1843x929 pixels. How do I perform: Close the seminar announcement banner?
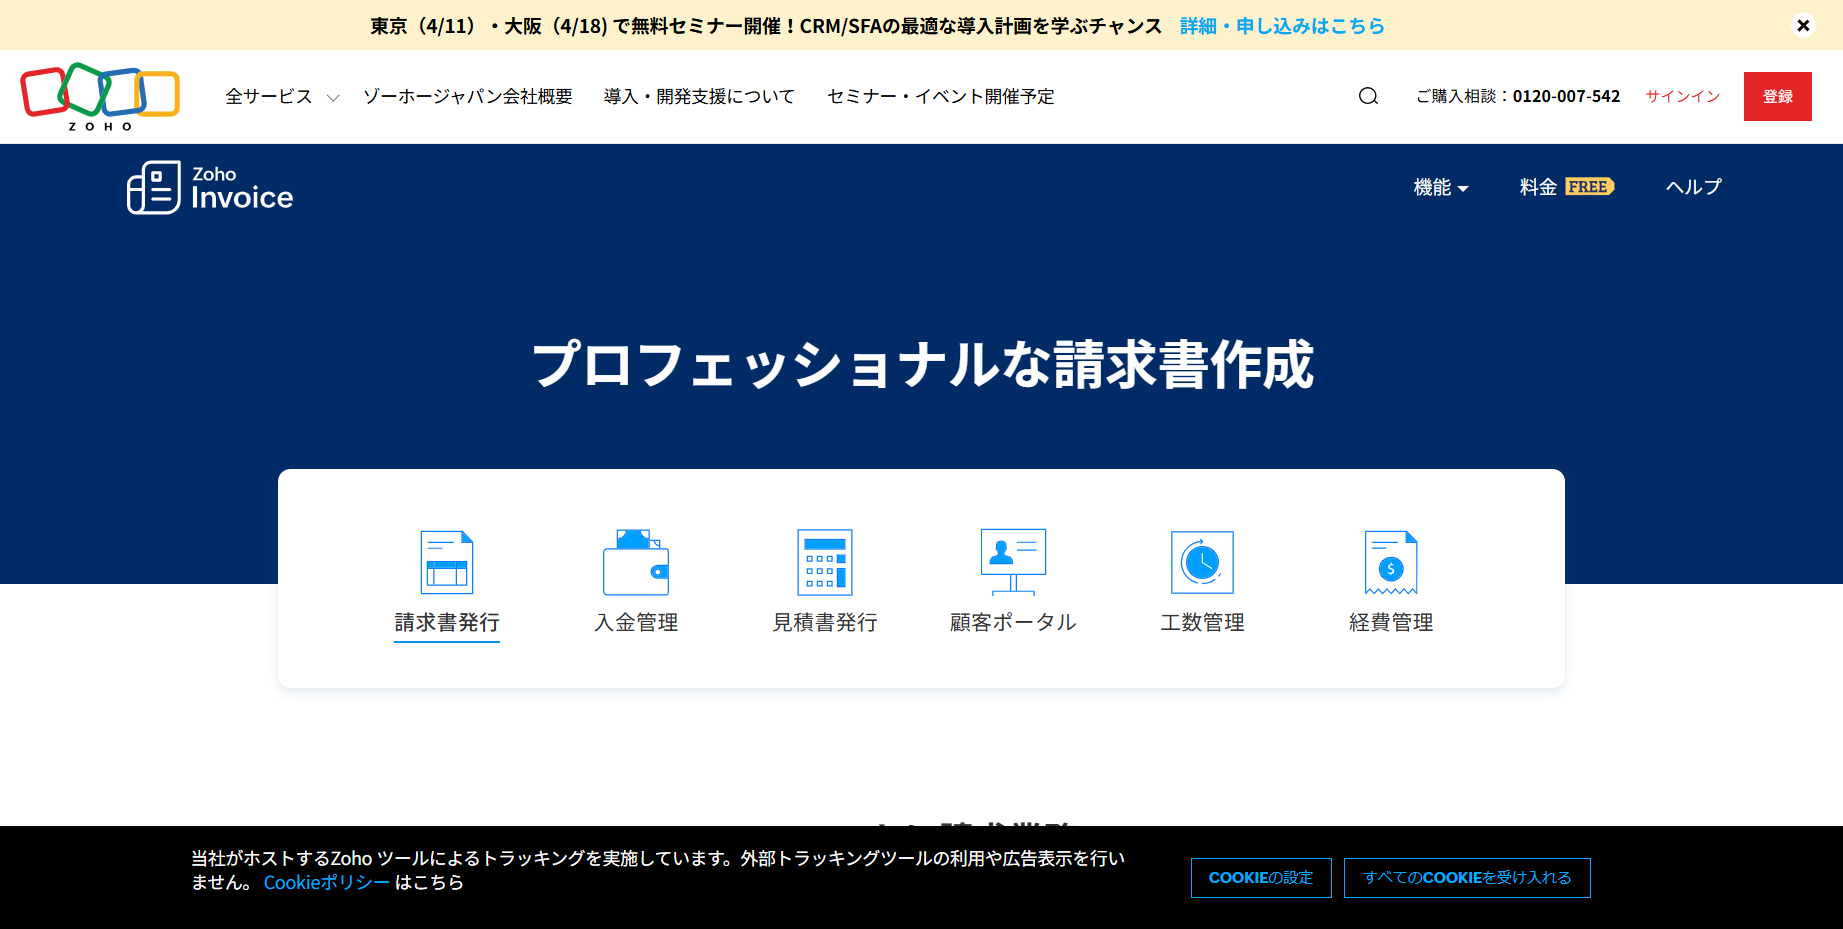(x=1803, y=25)
